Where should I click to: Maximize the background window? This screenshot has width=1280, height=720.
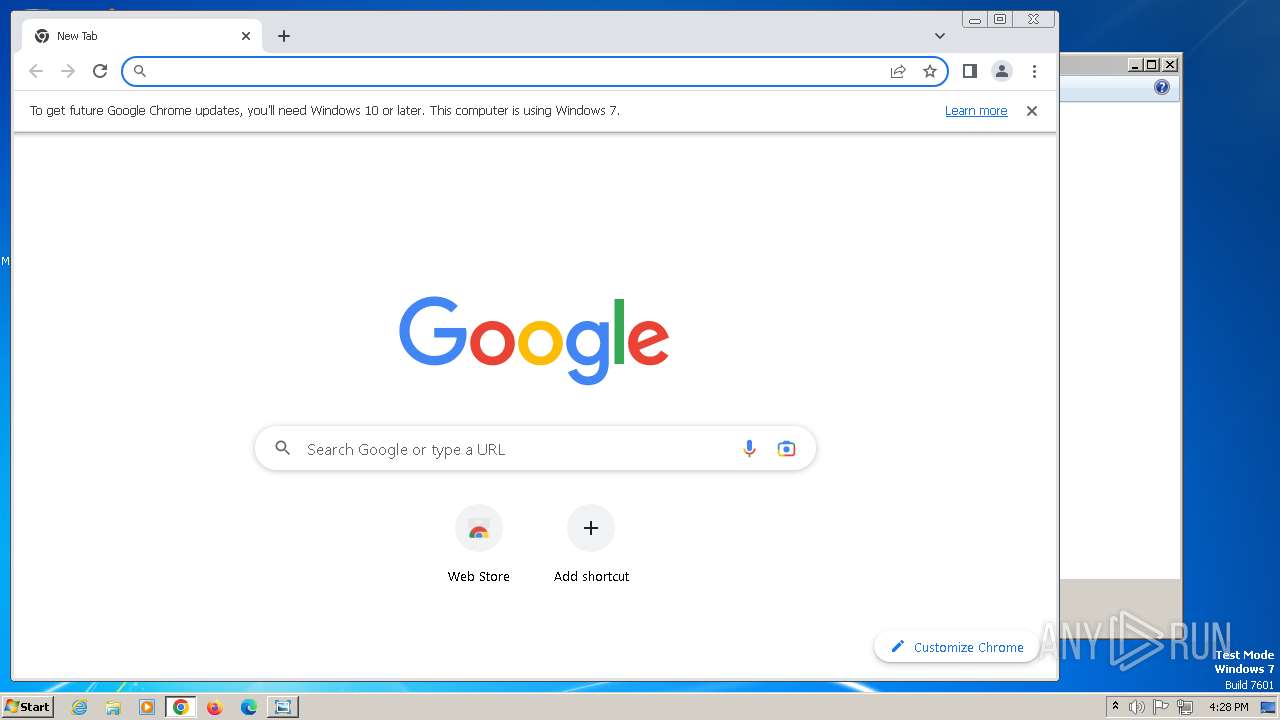click(1152, 65)
